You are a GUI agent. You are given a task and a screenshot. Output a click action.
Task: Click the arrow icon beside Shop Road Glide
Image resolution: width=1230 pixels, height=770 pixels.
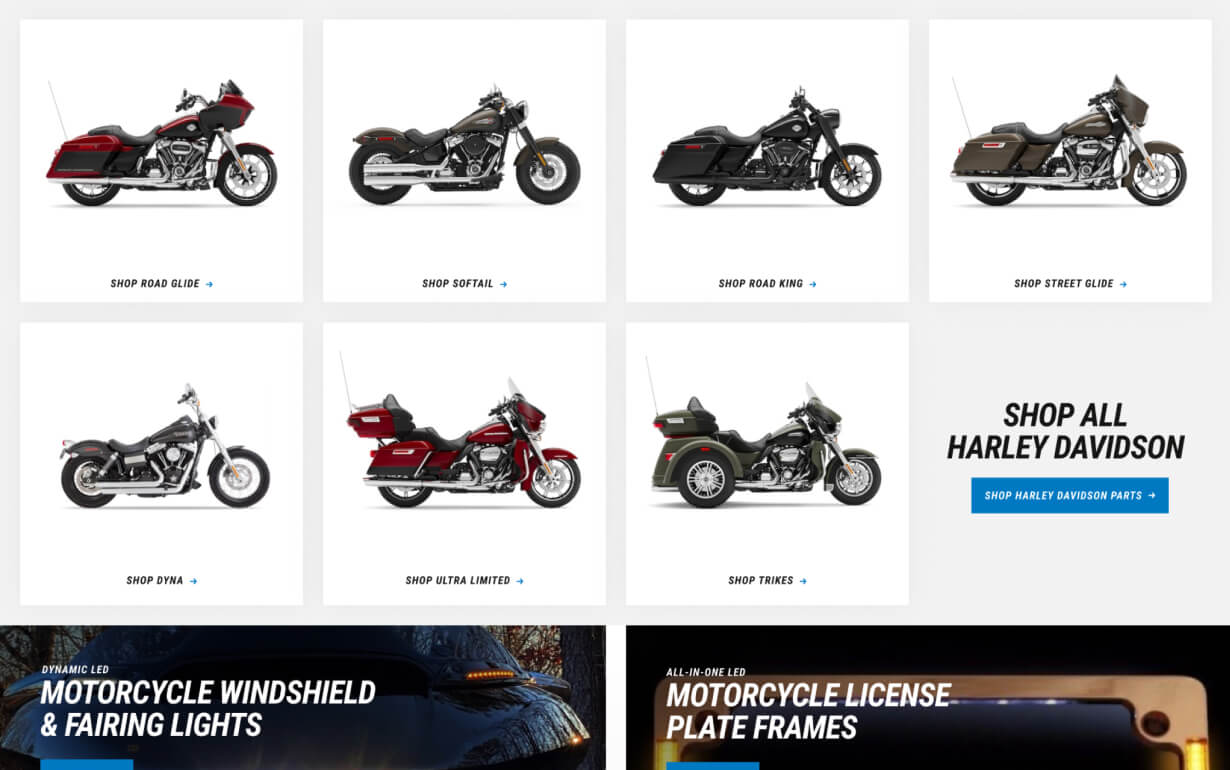209,284
